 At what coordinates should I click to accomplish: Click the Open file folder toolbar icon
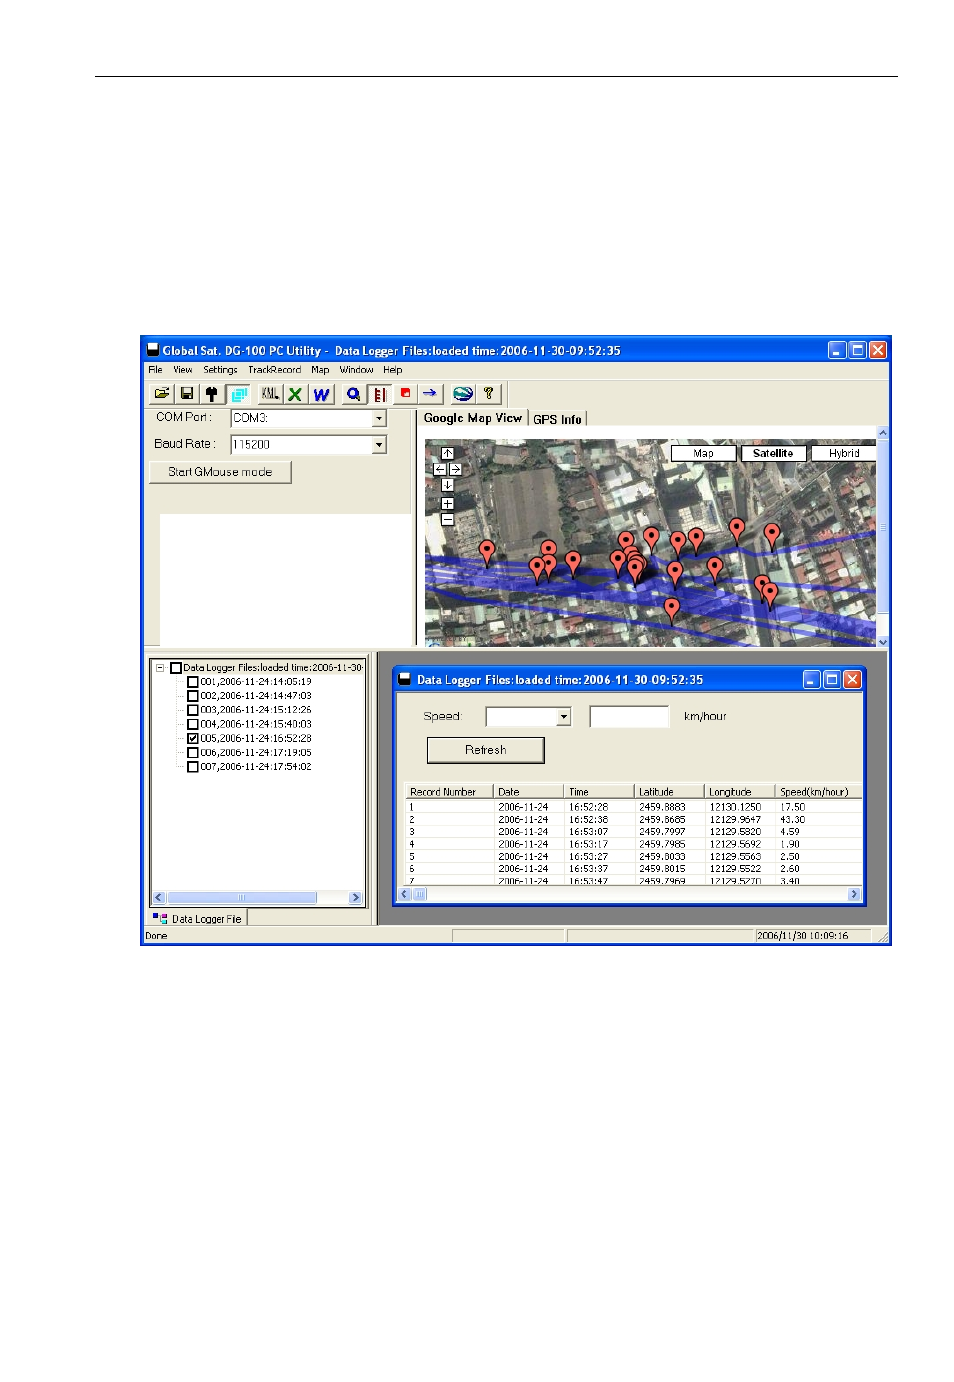point(161,394)
